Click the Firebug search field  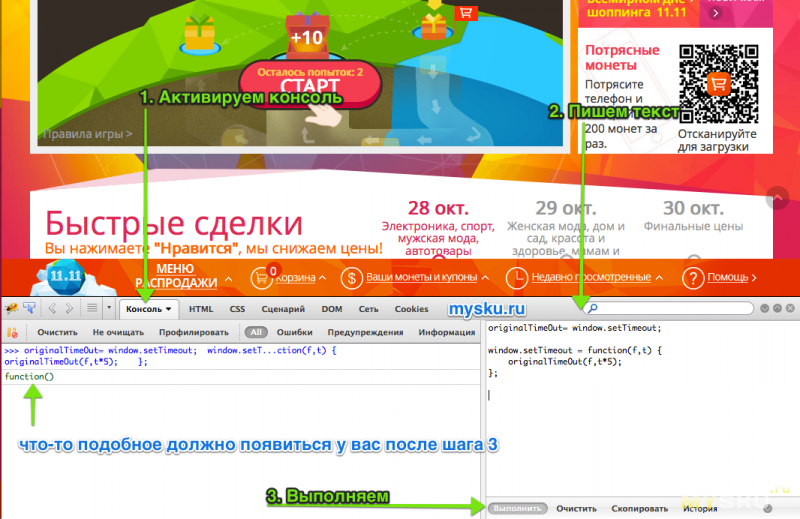668,308
